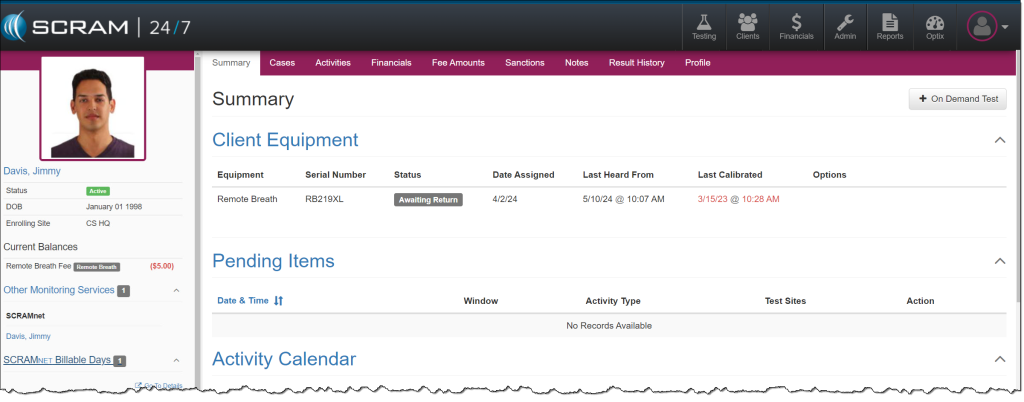Switch to the Cases tab
The width and height of the screenshot is (1024, 402).
[x=282, y=63]
